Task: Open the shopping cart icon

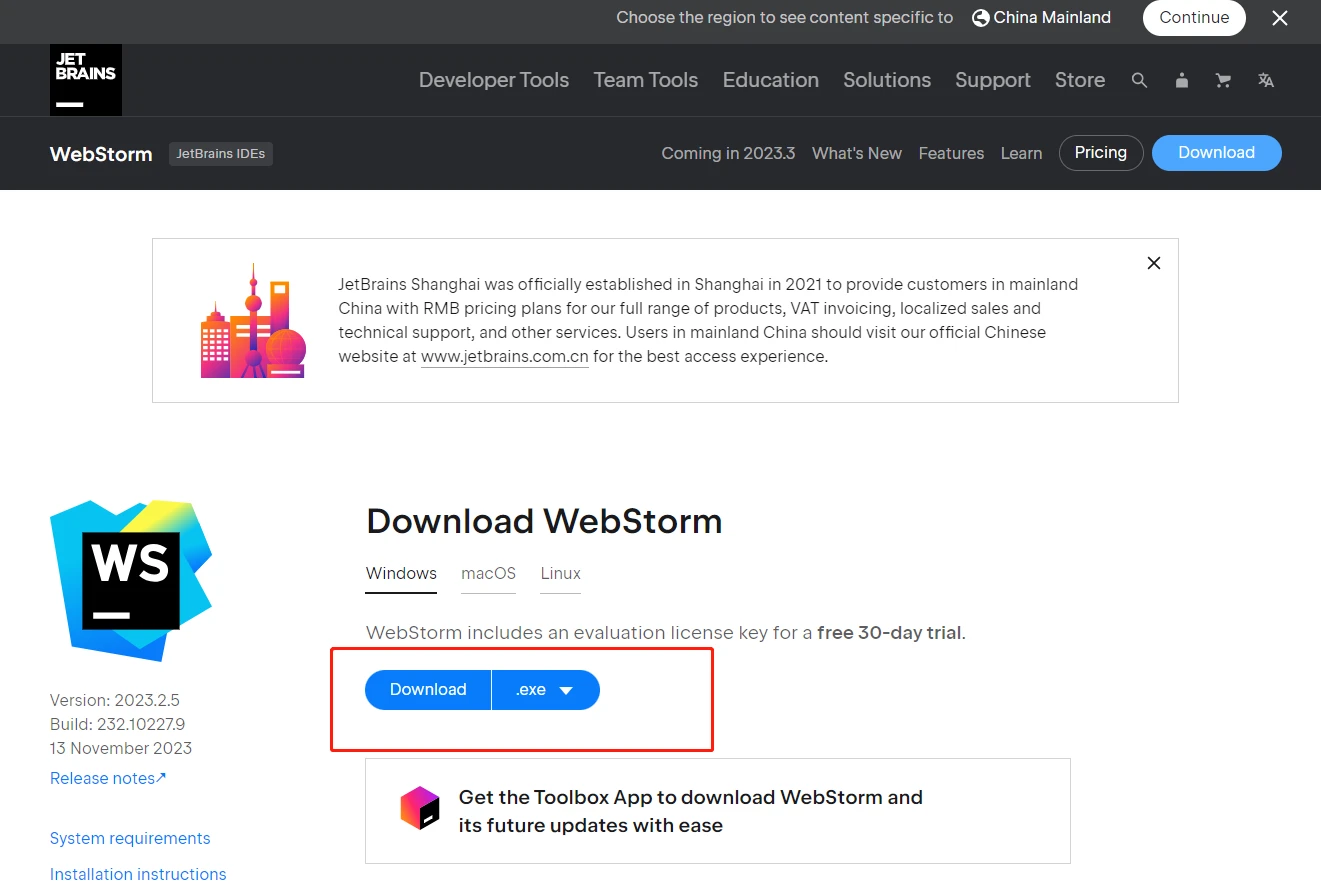Action: [x=1223, y=80]
